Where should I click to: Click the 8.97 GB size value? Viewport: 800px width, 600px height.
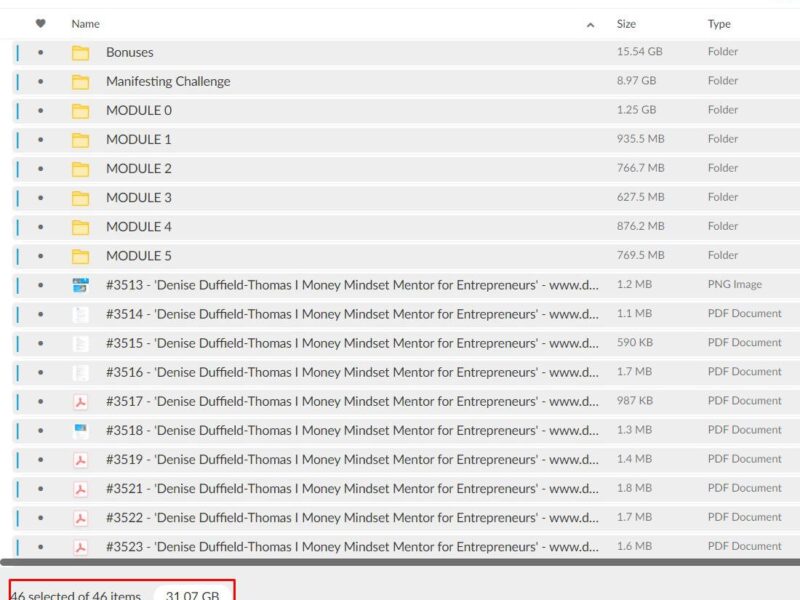click(x=636, y=81)
